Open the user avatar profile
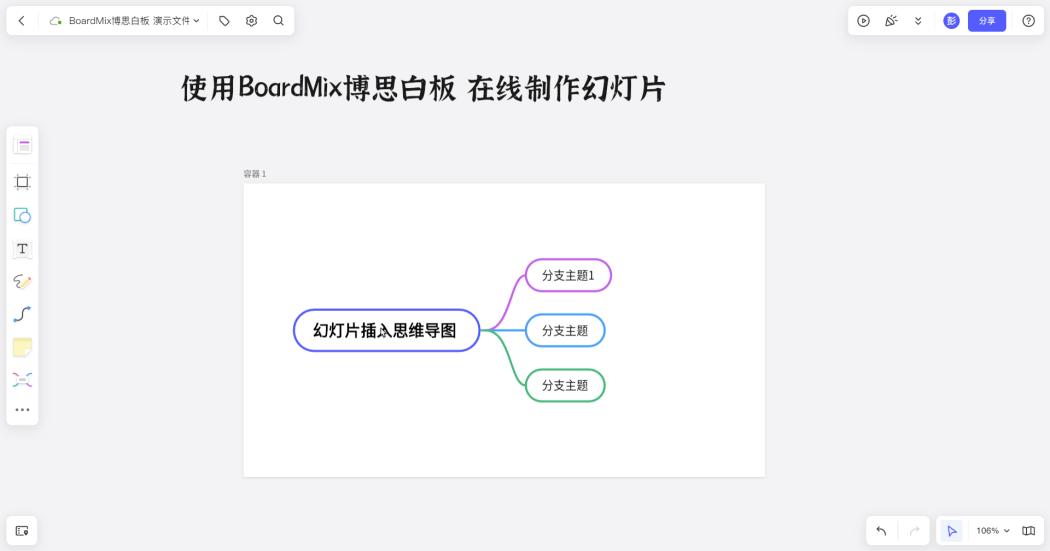The height and width of the screenshot is (551, 1050). [x=951, y=21]
